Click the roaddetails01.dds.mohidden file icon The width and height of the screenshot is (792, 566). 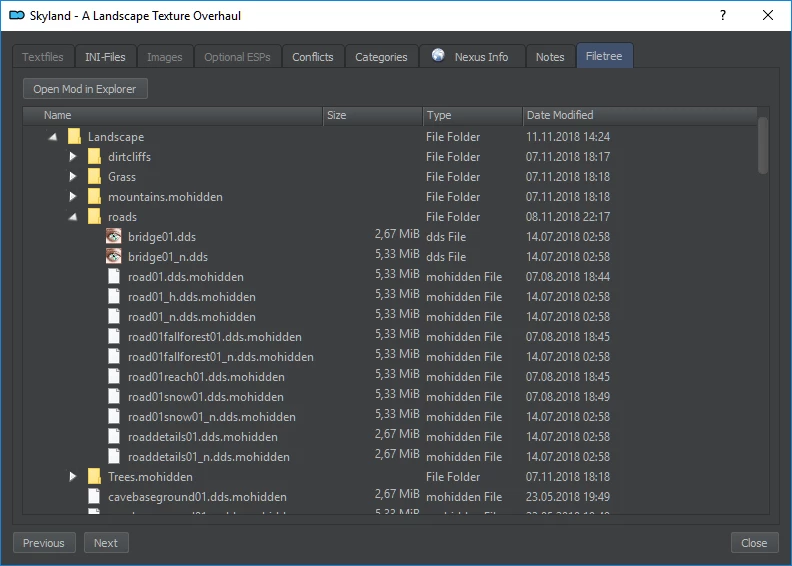(x=114, y=436)
